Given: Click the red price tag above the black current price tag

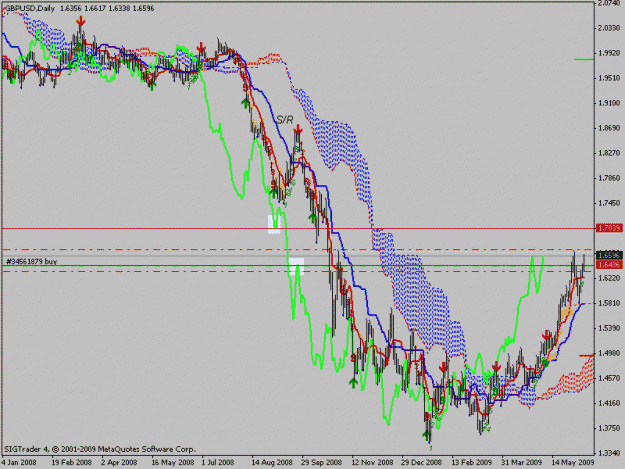Looking at the screenshot, I should (x=609, y=228).
